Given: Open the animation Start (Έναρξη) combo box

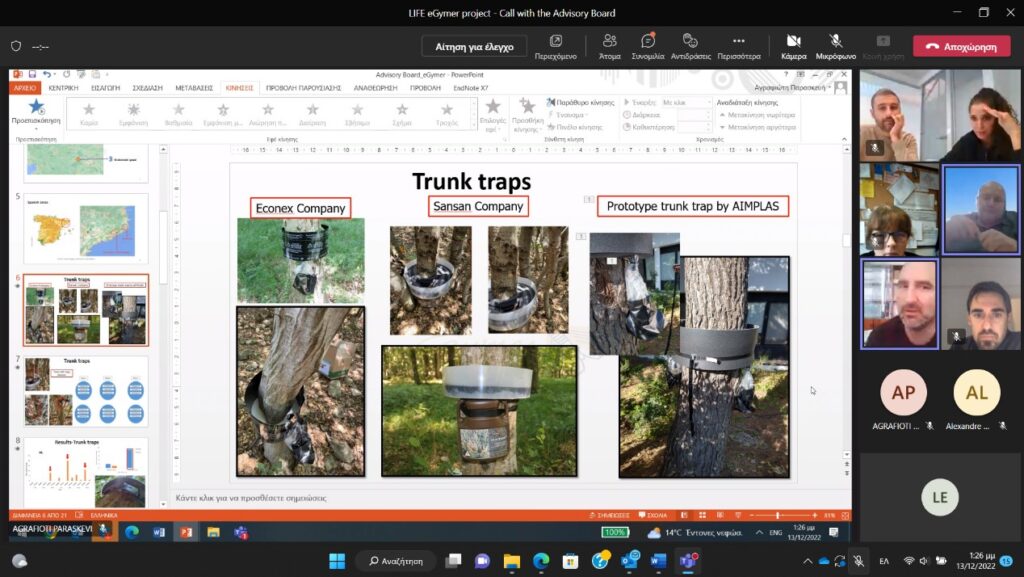Looking at the screenshot, I should [686, 102].
